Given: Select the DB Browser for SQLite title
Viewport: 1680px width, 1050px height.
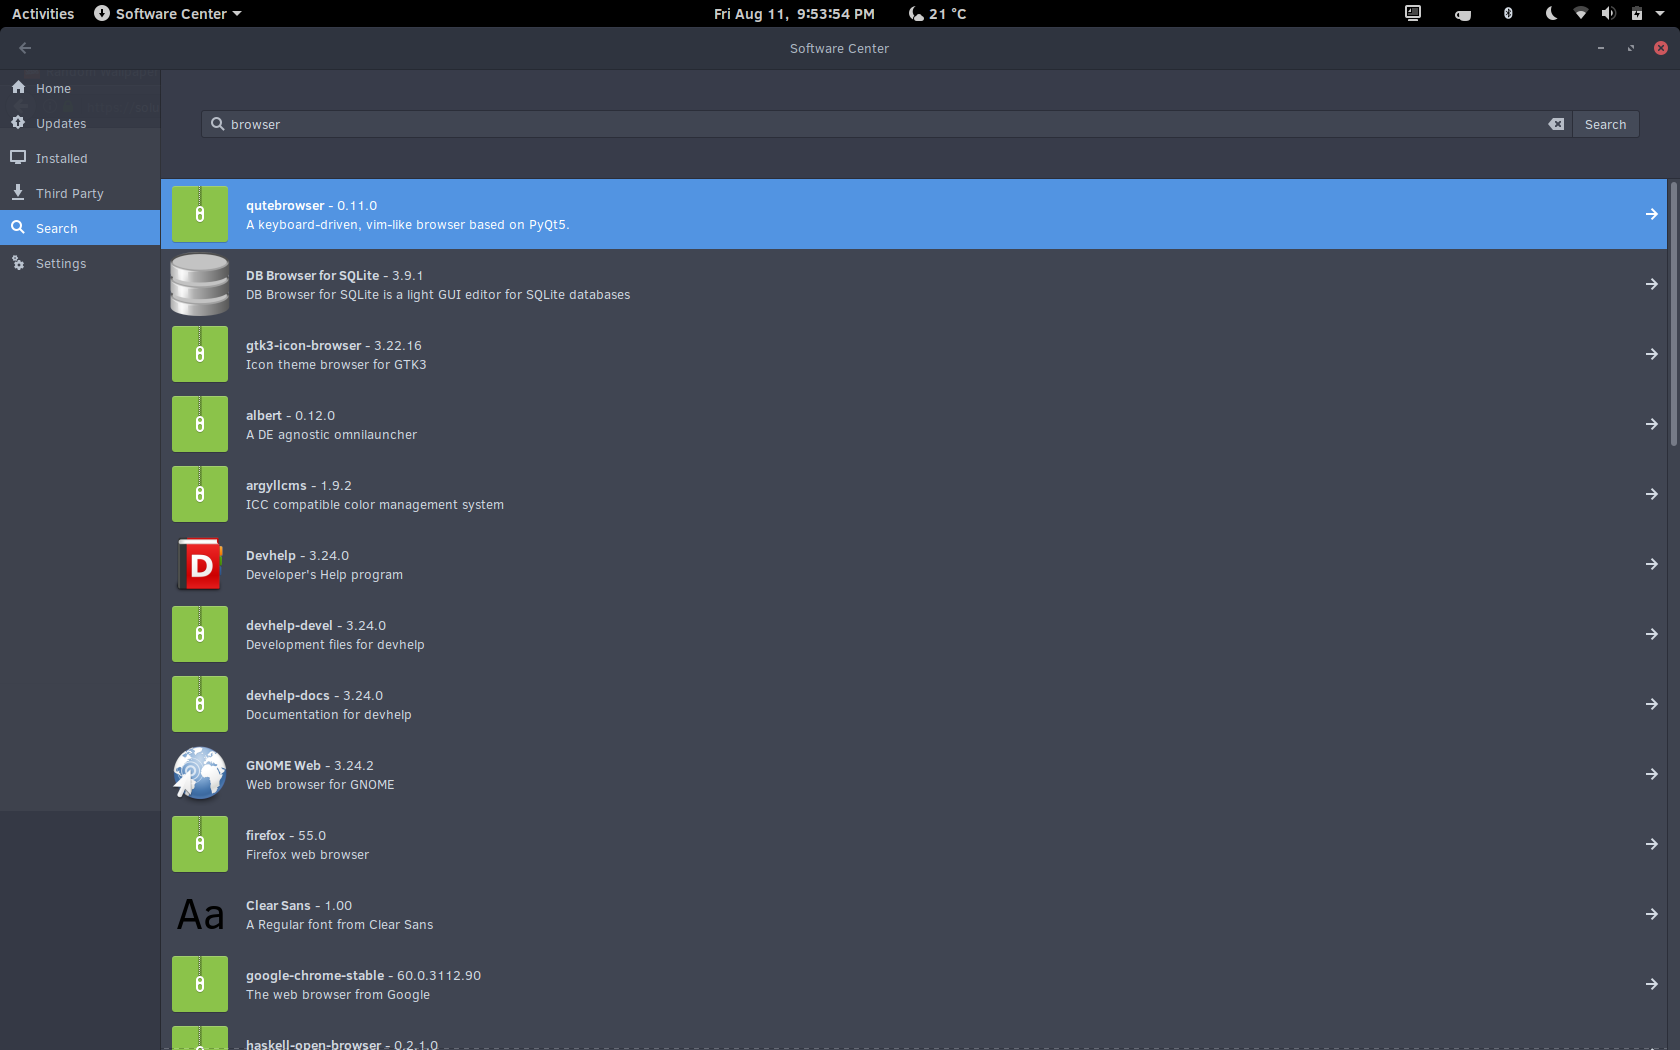Looking at the screenshot, I should 334,275.
